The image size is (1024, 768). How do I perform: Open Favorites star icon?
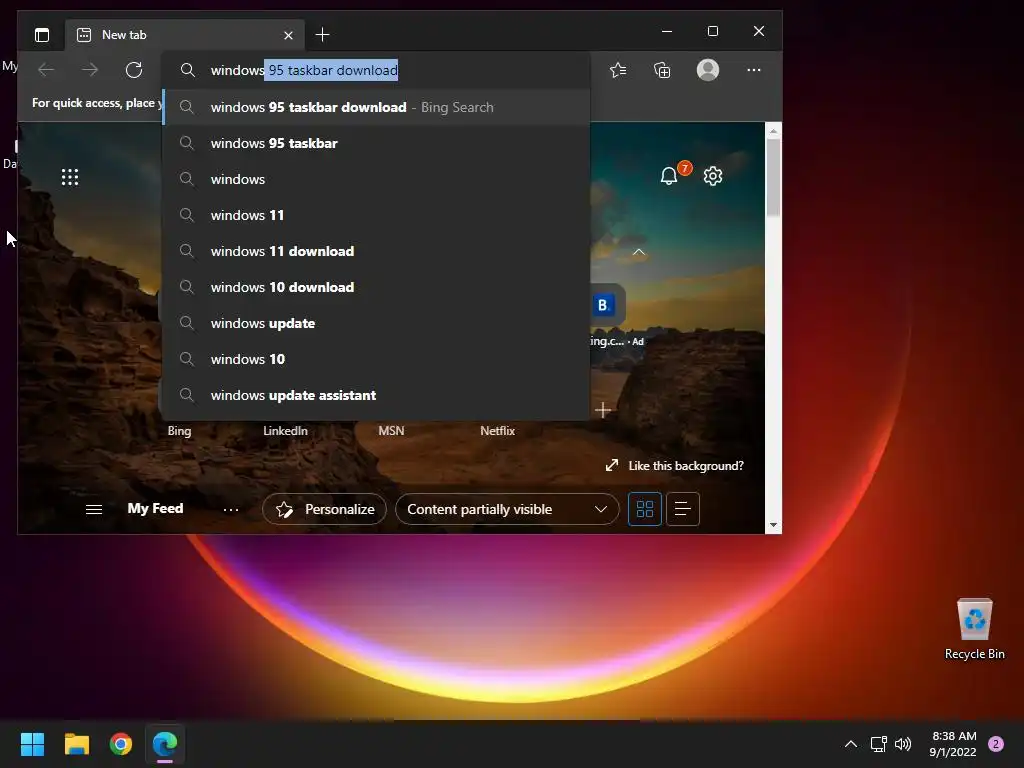click(618, 70)
